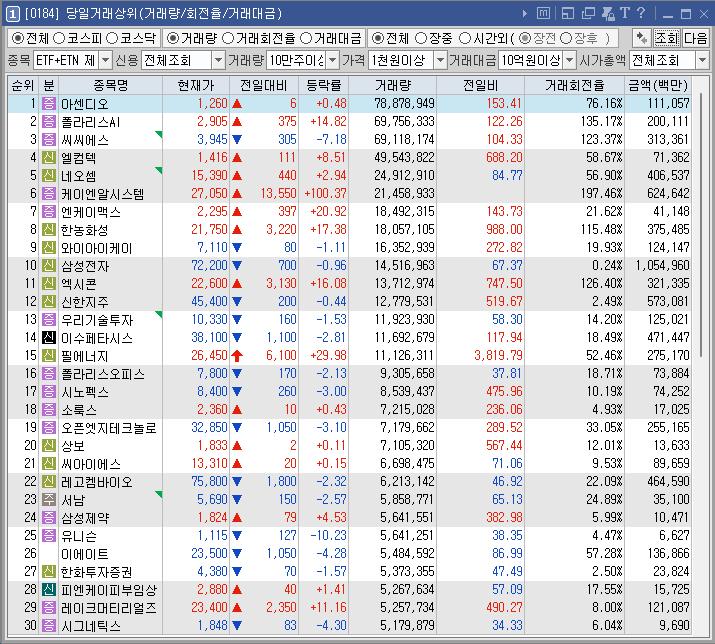Open the 가격 1천원이상 dropdown

(440, 60)
